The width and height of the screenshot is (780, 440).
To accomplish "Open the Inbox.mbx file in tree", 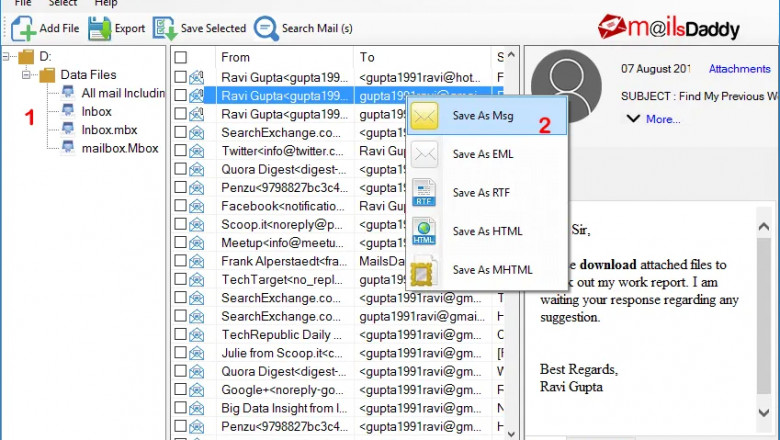I will click(109, 130).
